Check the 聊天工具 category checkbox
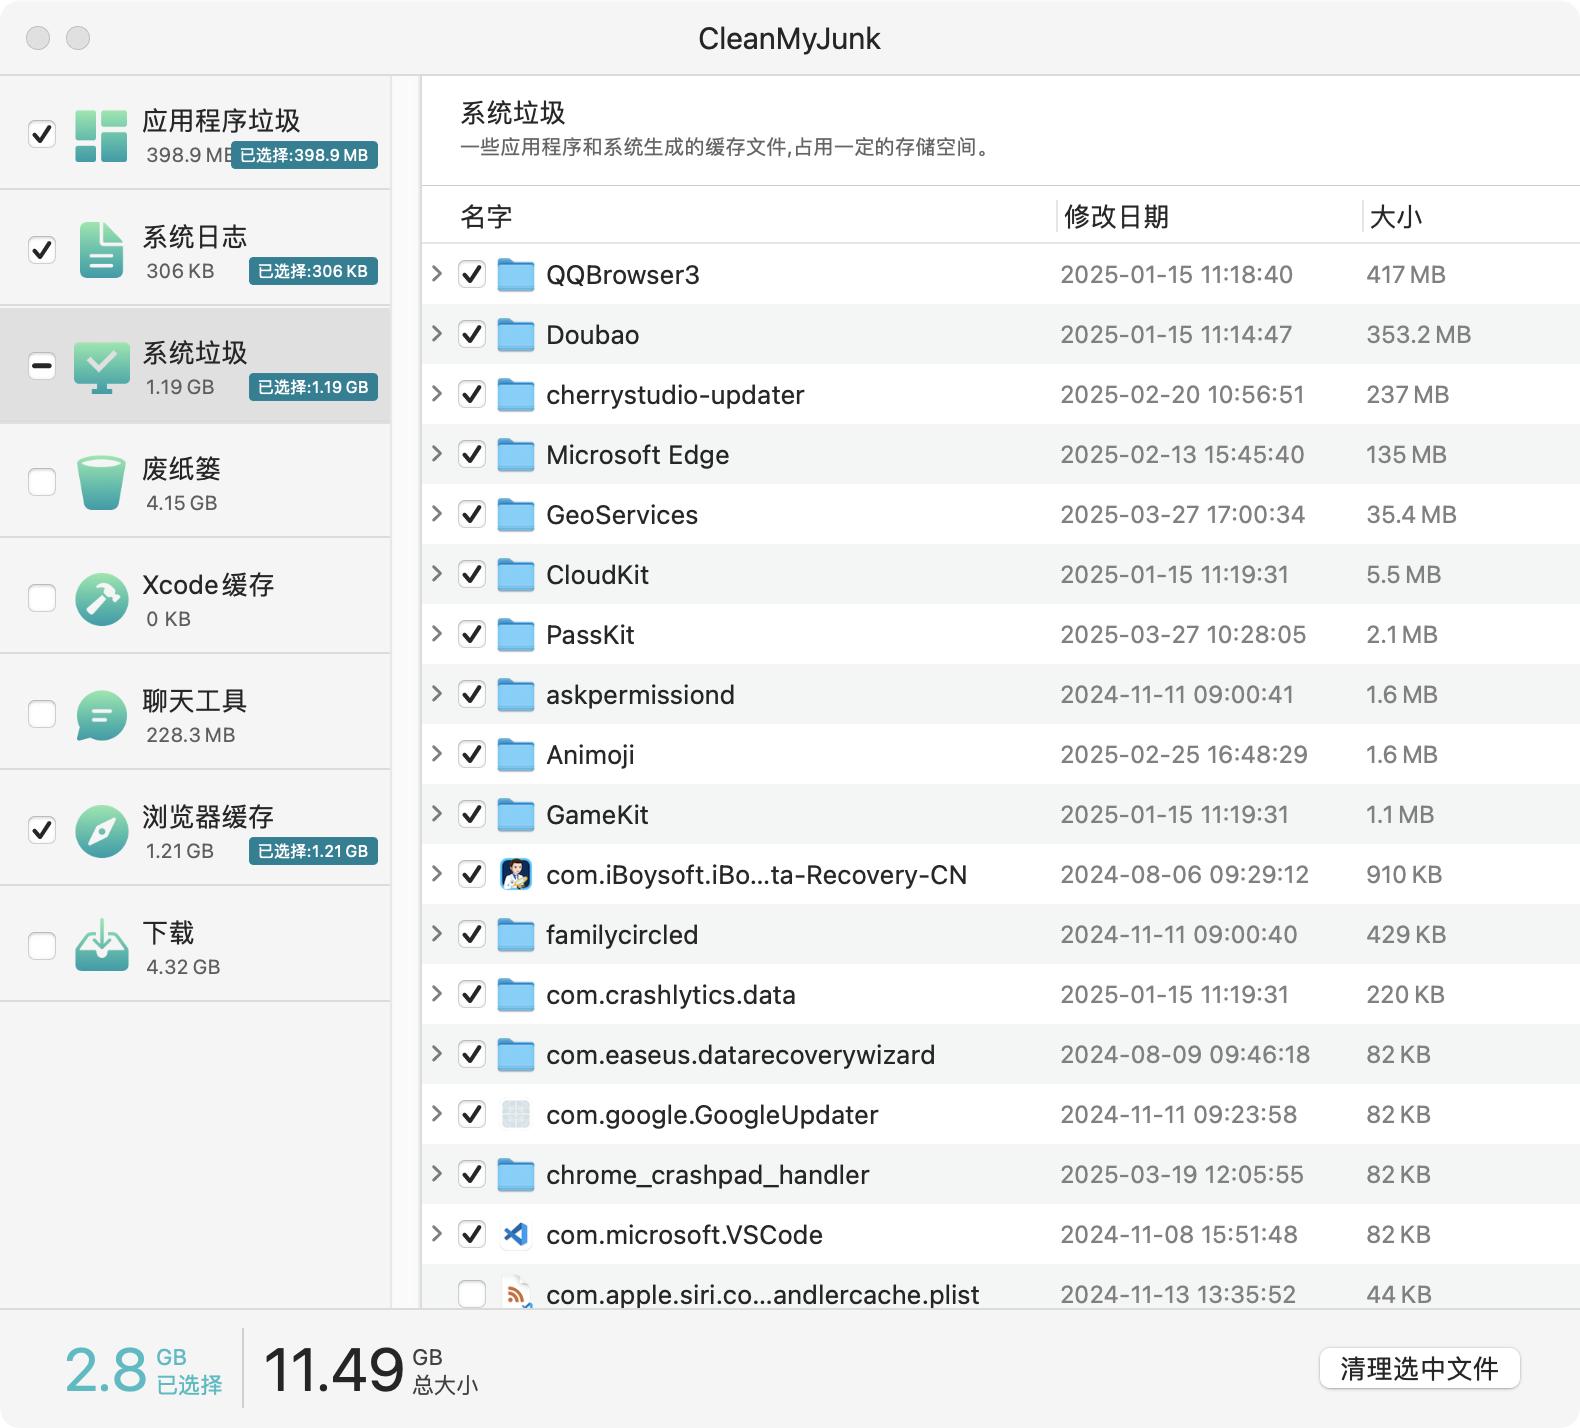 coord(42,714)
